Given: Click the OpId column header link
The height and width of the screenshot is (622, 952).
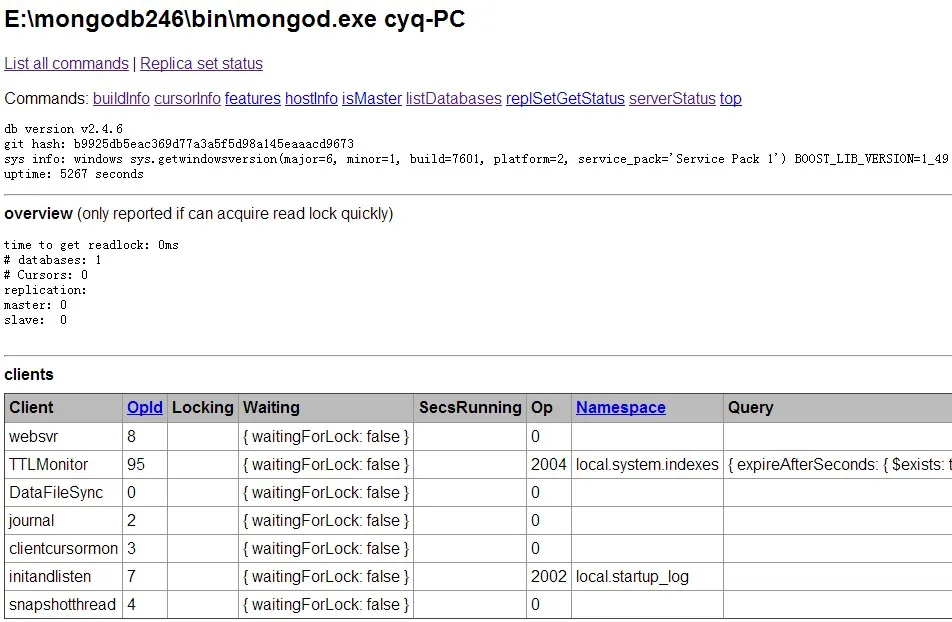Looking at the screenshot, I should 144,408.
